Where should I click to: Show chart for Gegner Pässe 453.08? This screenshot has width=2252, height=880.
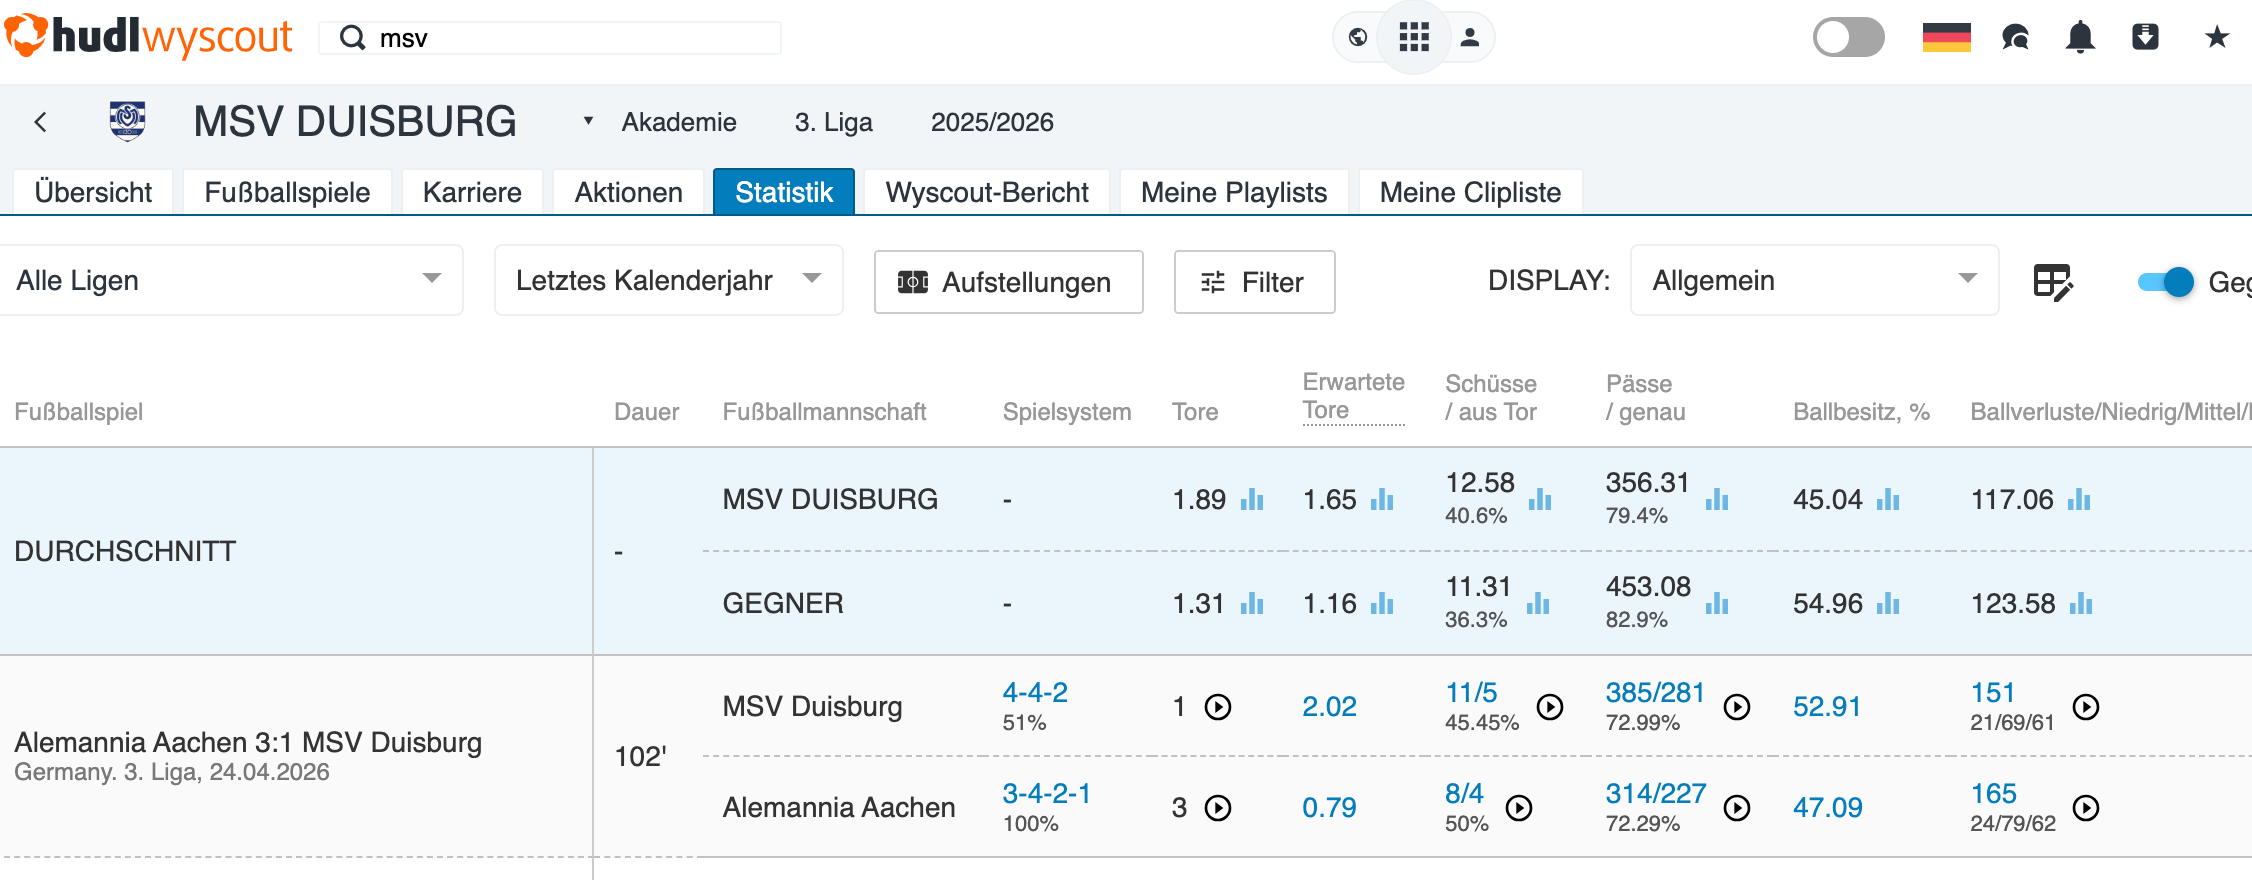[x=1717, y=603]
